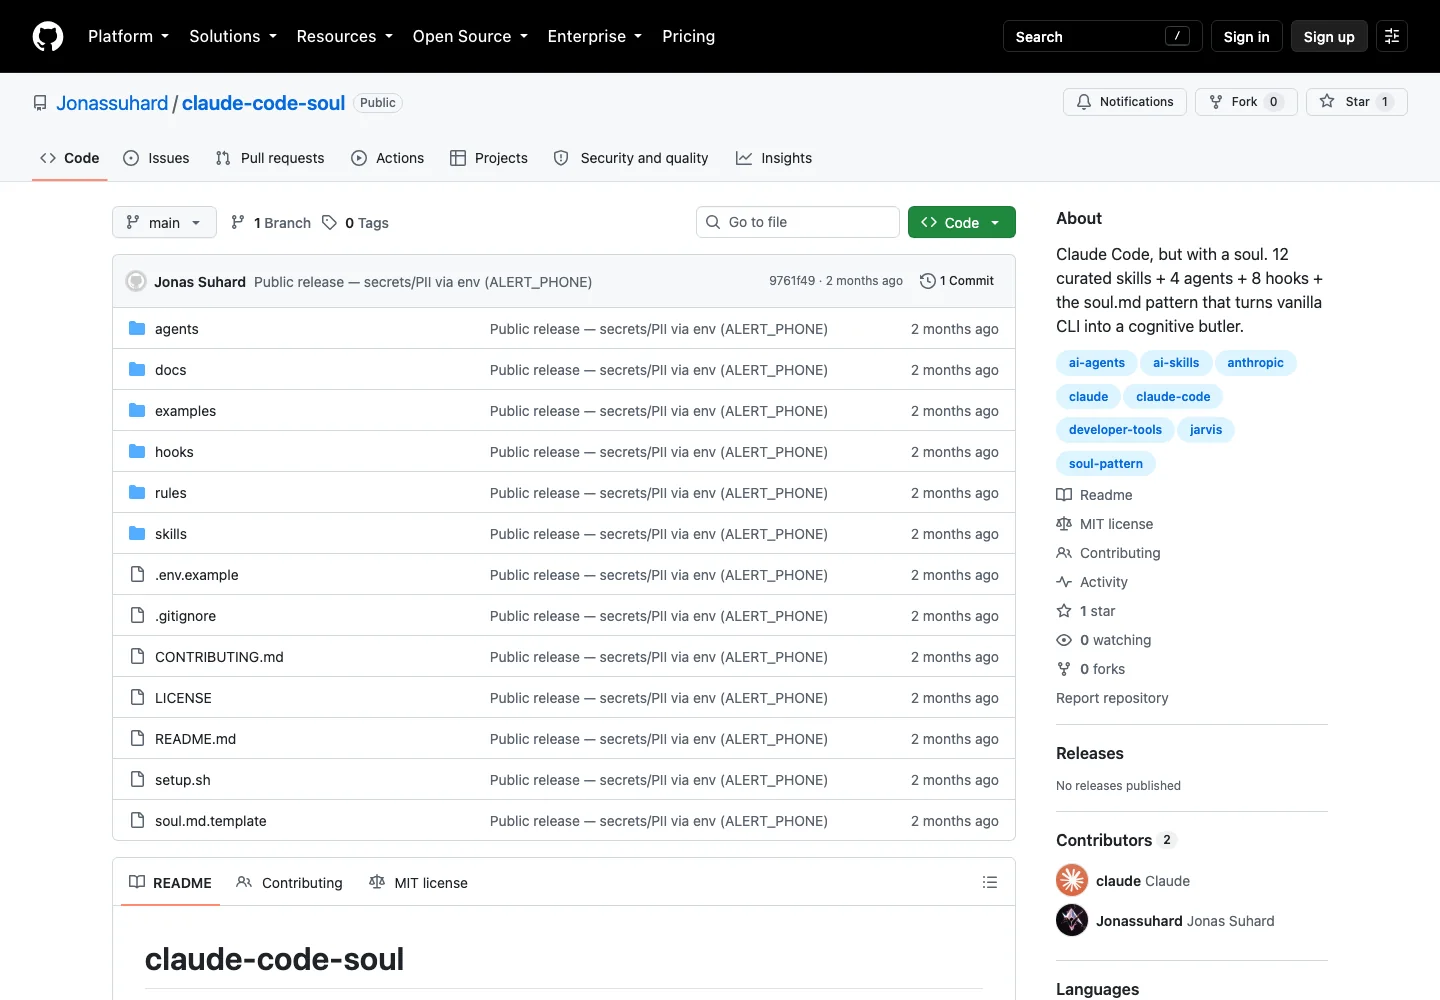Open the Enterprise dropdown menu
This screenshot has width=1440, height=1000.
pyautogui.click(x=594, y=36)
